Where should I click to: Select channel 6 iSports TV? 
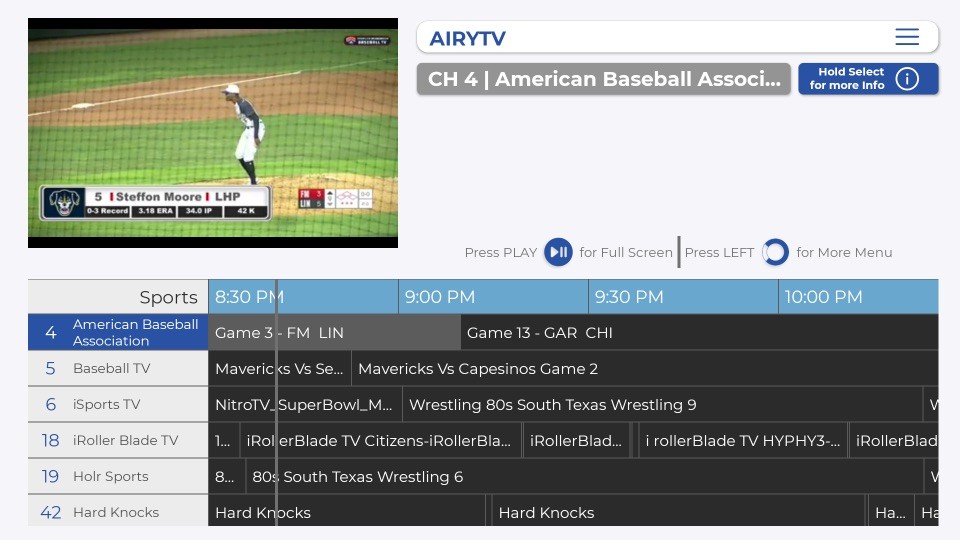(118, 405)
